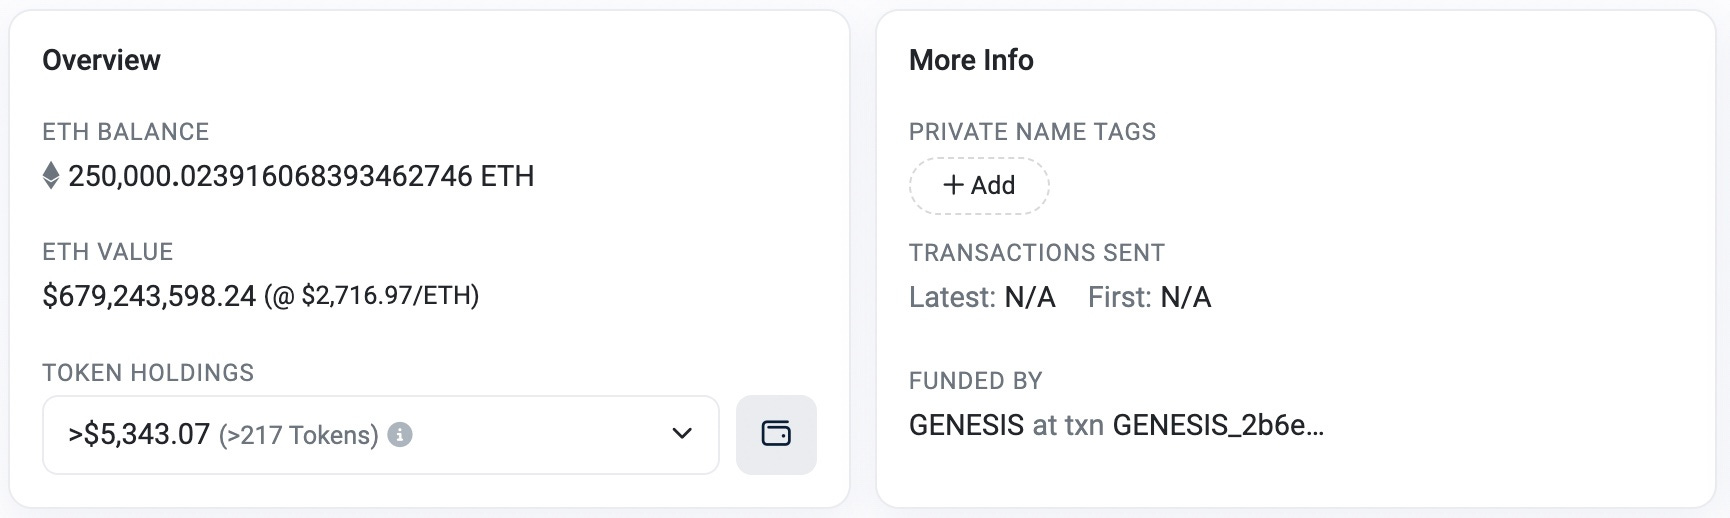Click the Overview card heading
Image resolution: width=1730 pixels, height=518 pixels.
pyautogui.click(x=101, y=60)
